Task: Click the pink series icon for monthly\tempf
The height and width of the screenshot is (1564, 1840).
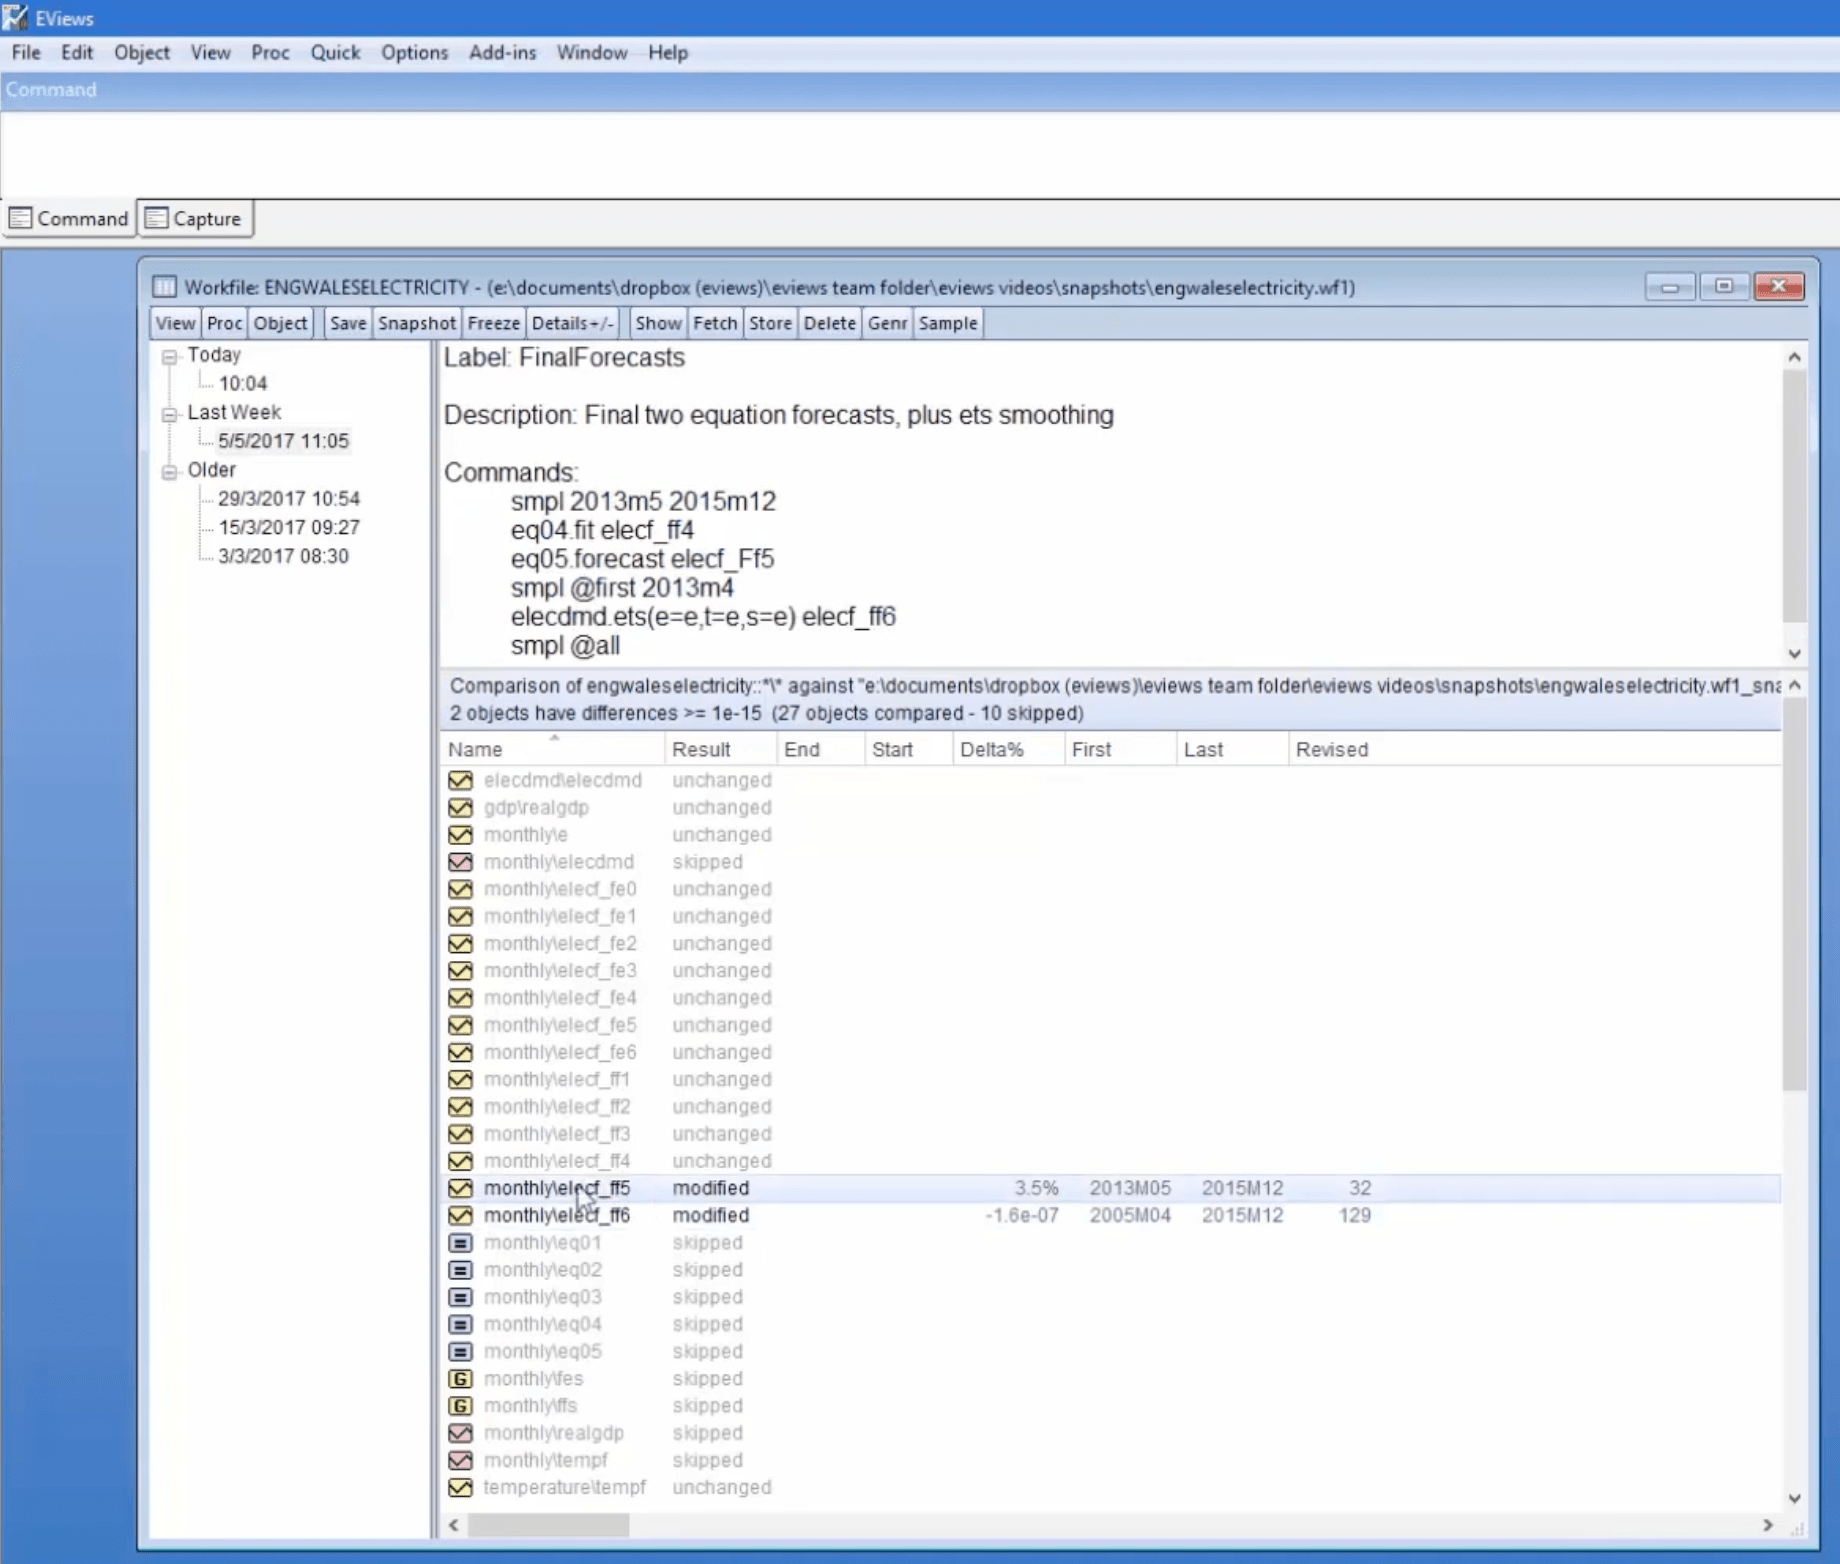Action: click(460, 1460)
